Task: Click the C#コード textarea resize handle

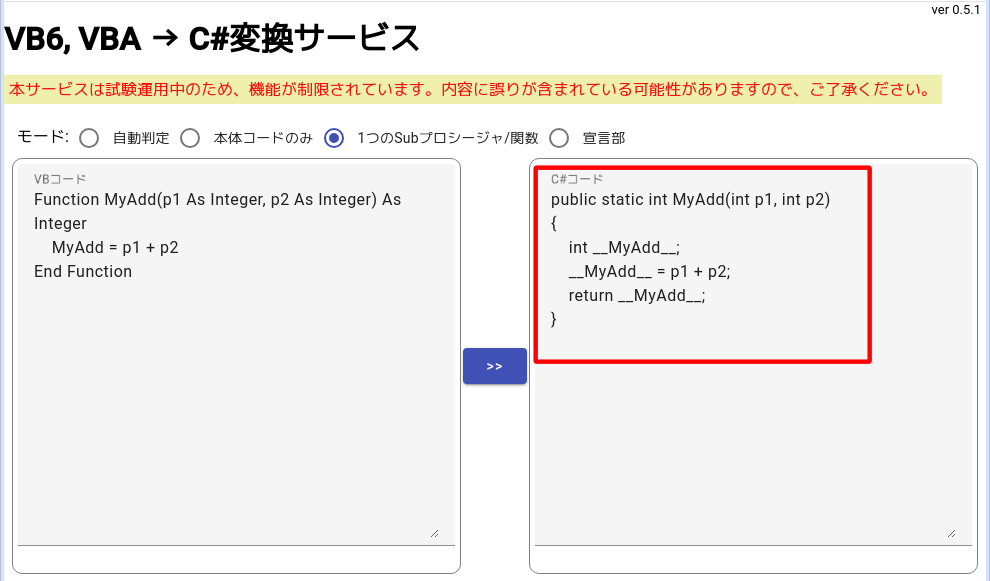Action: tap(951, 534)
